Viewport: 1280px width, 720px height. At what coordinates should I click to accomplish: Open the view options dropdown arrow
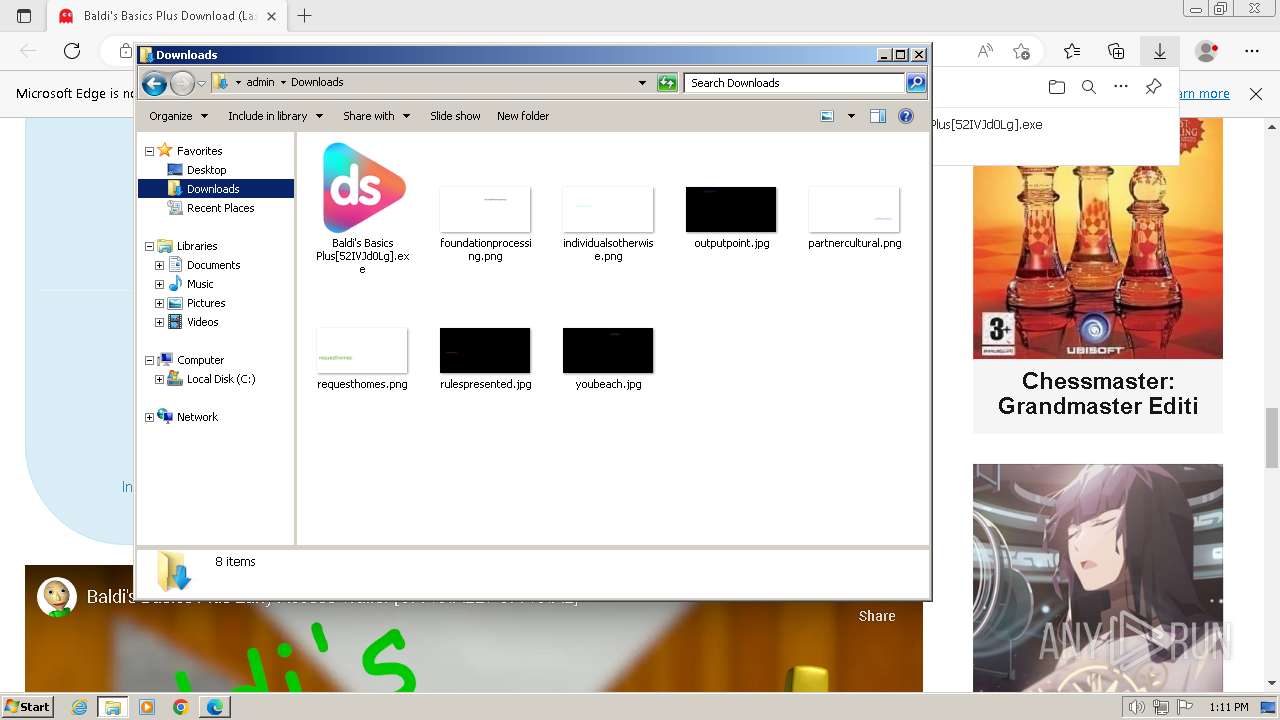pyautogui.click(x=851, y=116)
